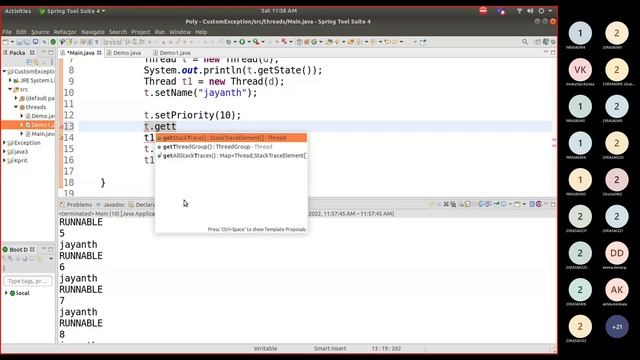
Task: Expand the Exception project node
Action: [x=4, y=143]
